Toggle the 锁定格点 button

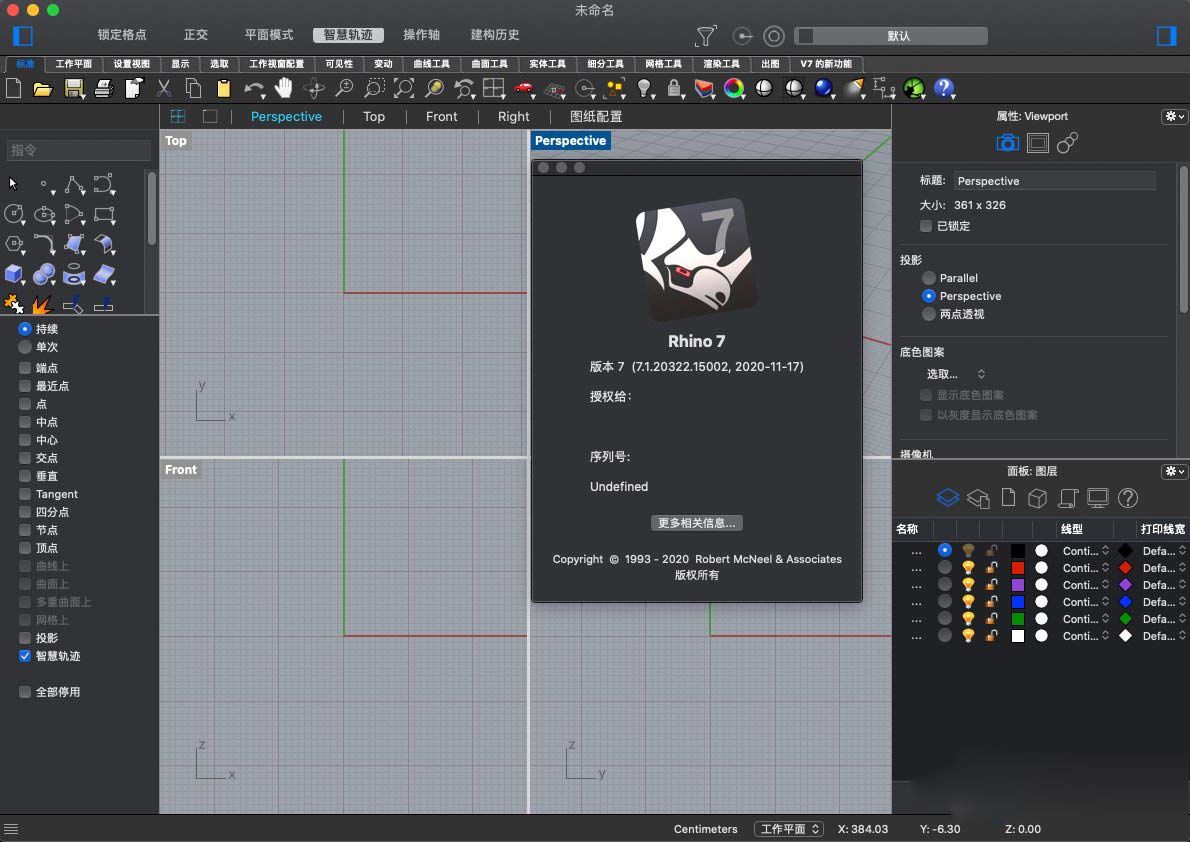(x=122, y=35)
